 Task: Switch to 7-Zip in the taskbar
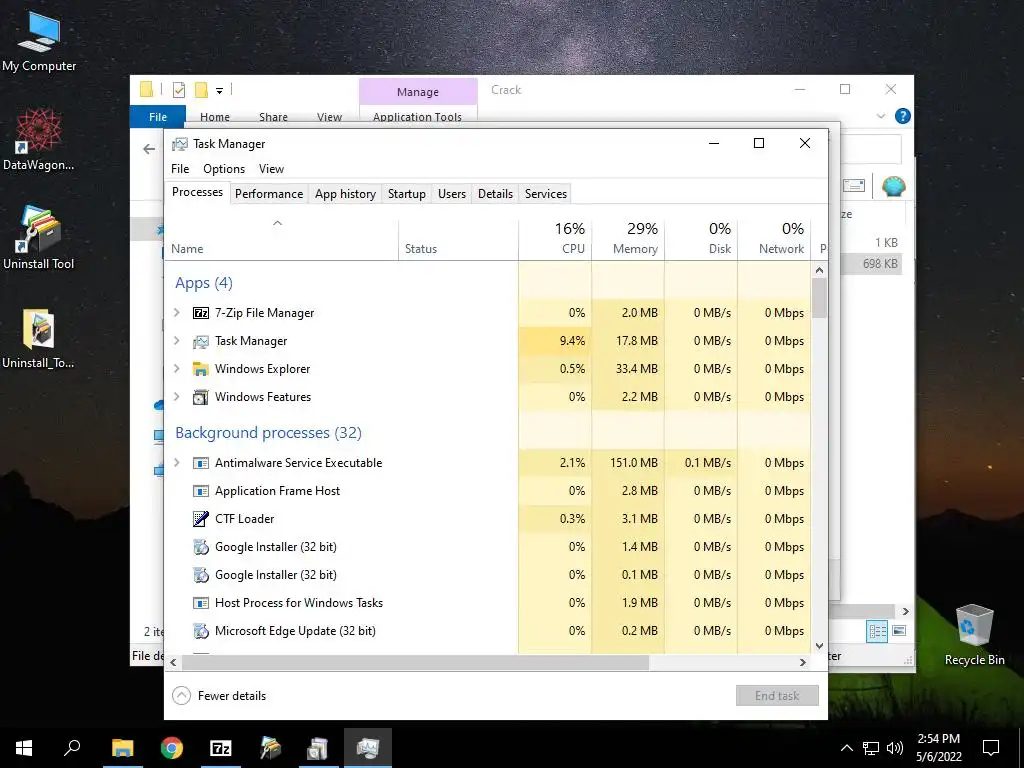(221, 748)
